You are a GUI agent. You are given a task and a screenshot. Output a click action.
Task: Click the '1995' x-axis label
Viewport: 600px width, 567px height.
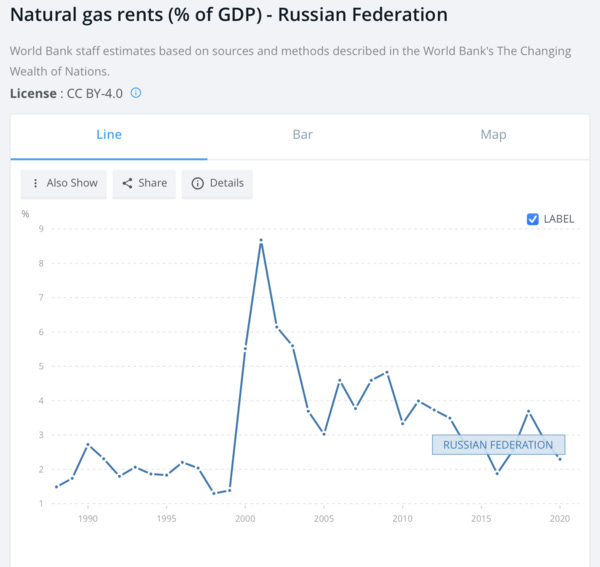pyautogui.click(x=166, y=519)
